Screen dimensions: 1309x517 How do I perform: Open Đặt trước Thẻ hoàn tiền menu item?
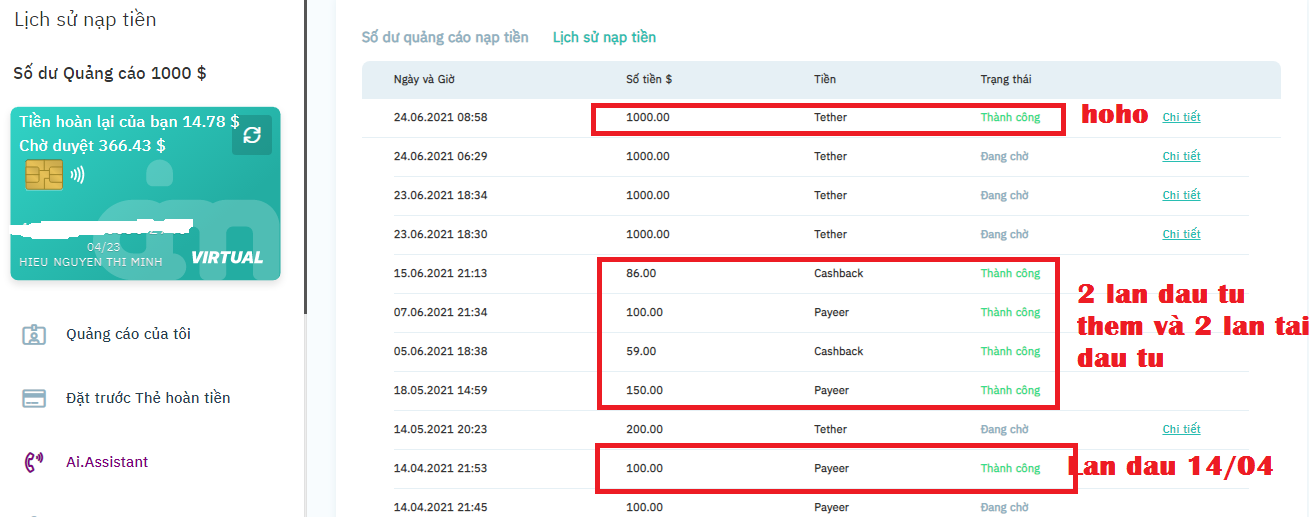click(148, 398)
